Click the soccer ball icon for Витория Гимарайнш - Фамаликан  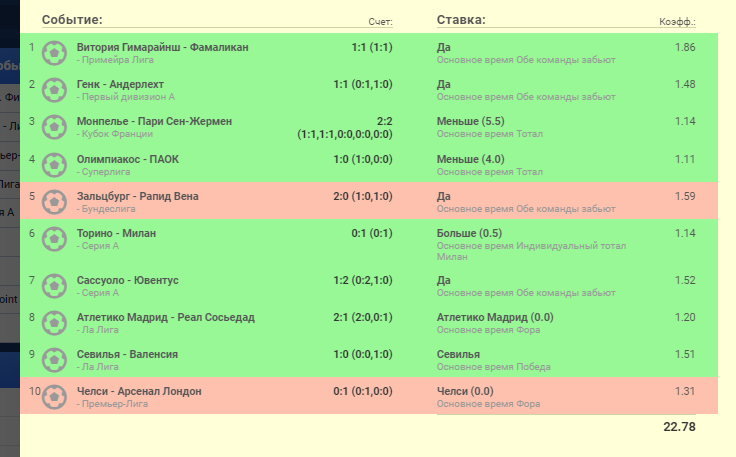[54, 53]
